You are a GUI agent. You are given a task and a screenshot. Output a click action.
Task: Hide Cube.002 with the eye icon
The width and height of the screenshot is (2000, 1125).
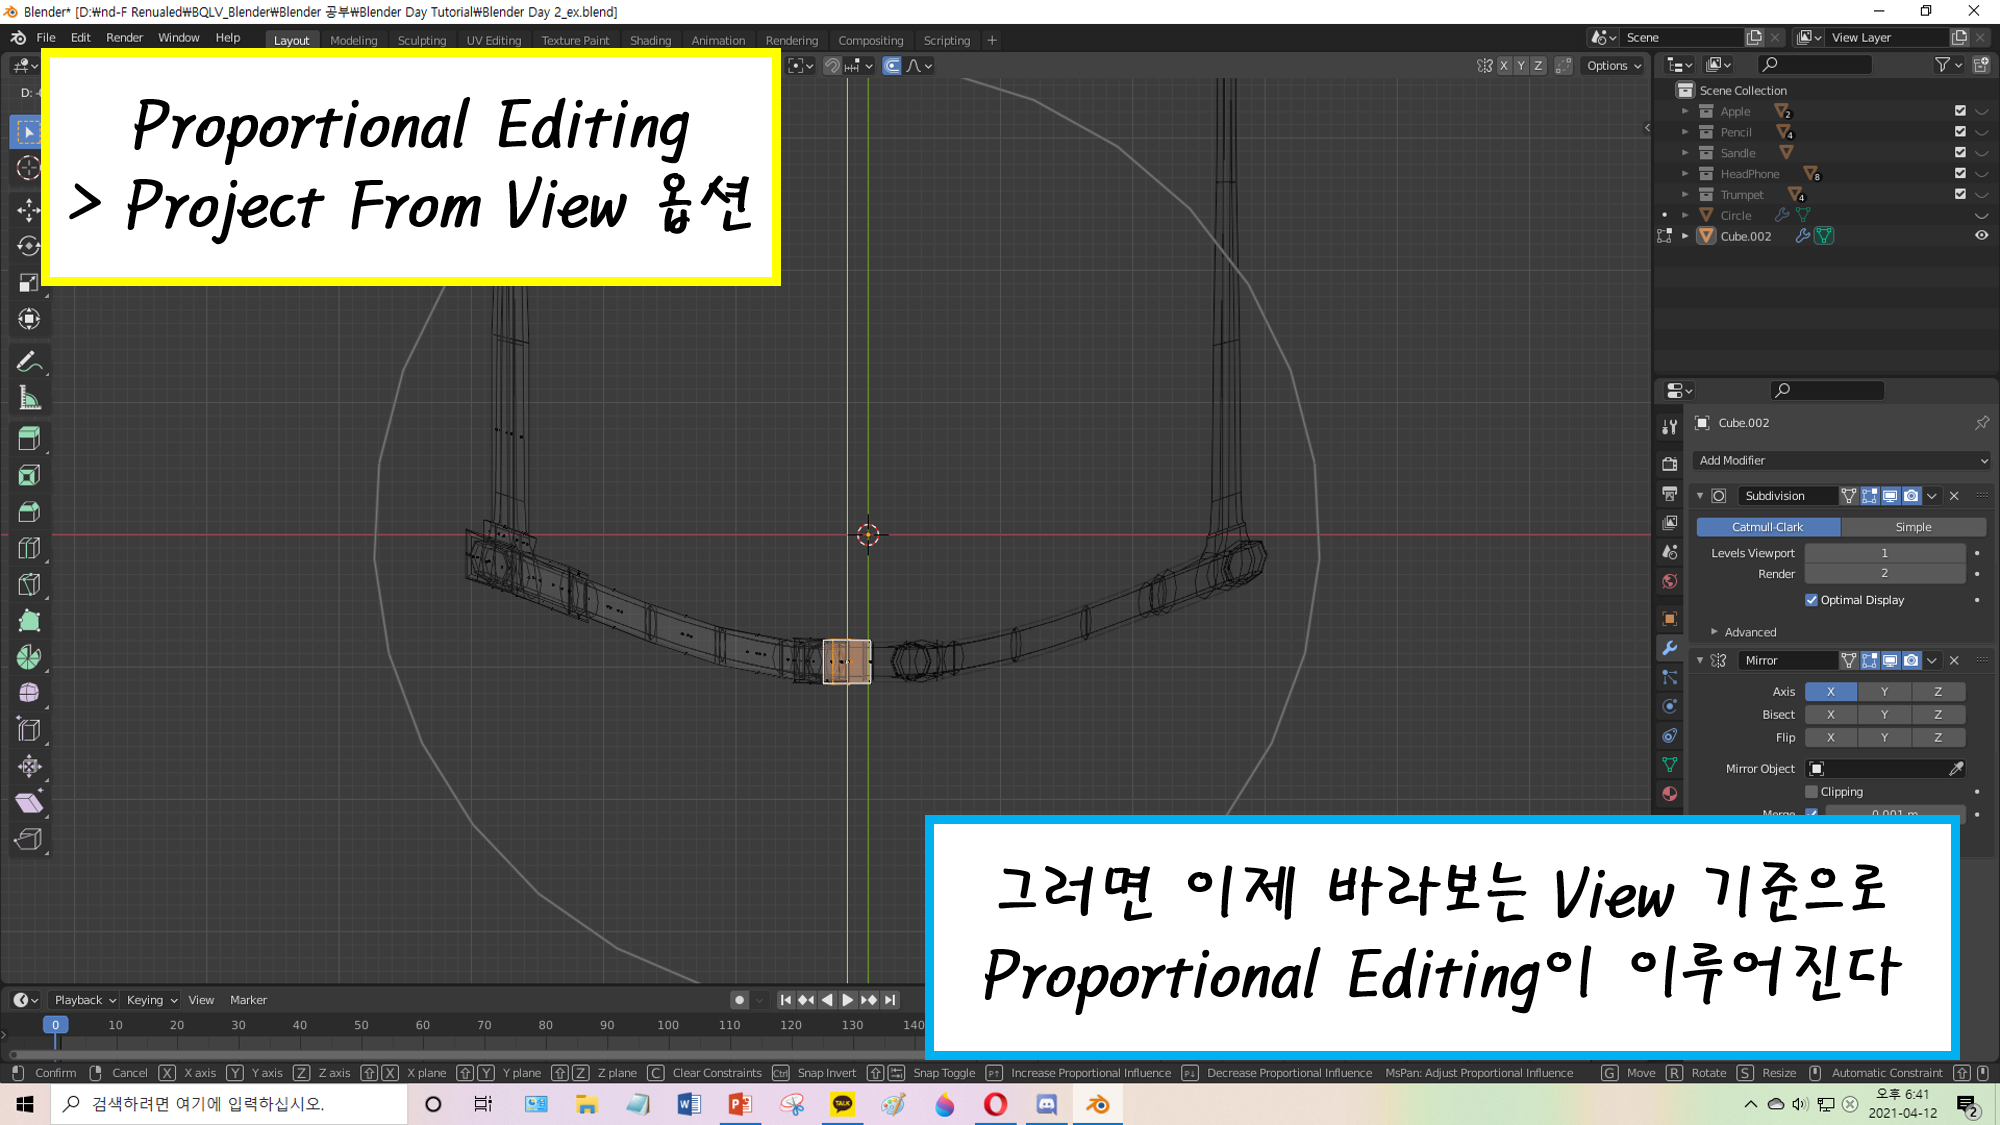pos(1981,236)
